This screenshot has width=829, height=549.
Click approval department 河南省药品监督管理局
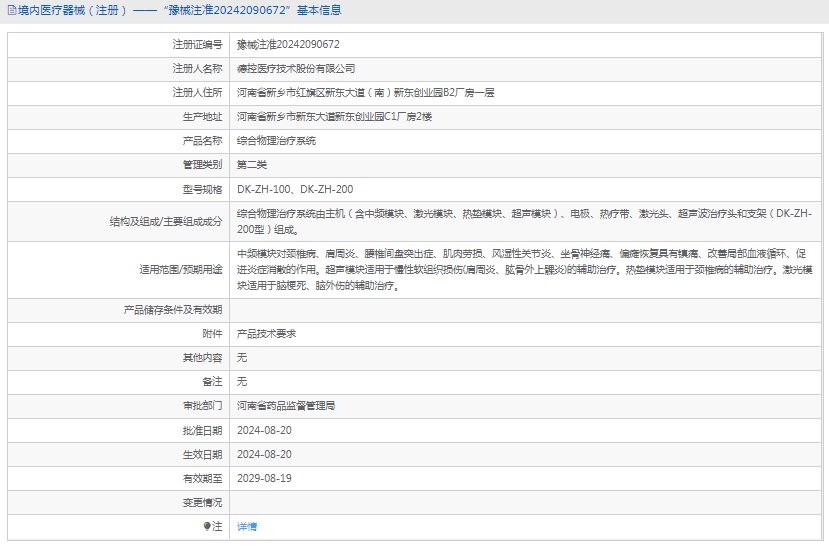(x=286, y=406)
